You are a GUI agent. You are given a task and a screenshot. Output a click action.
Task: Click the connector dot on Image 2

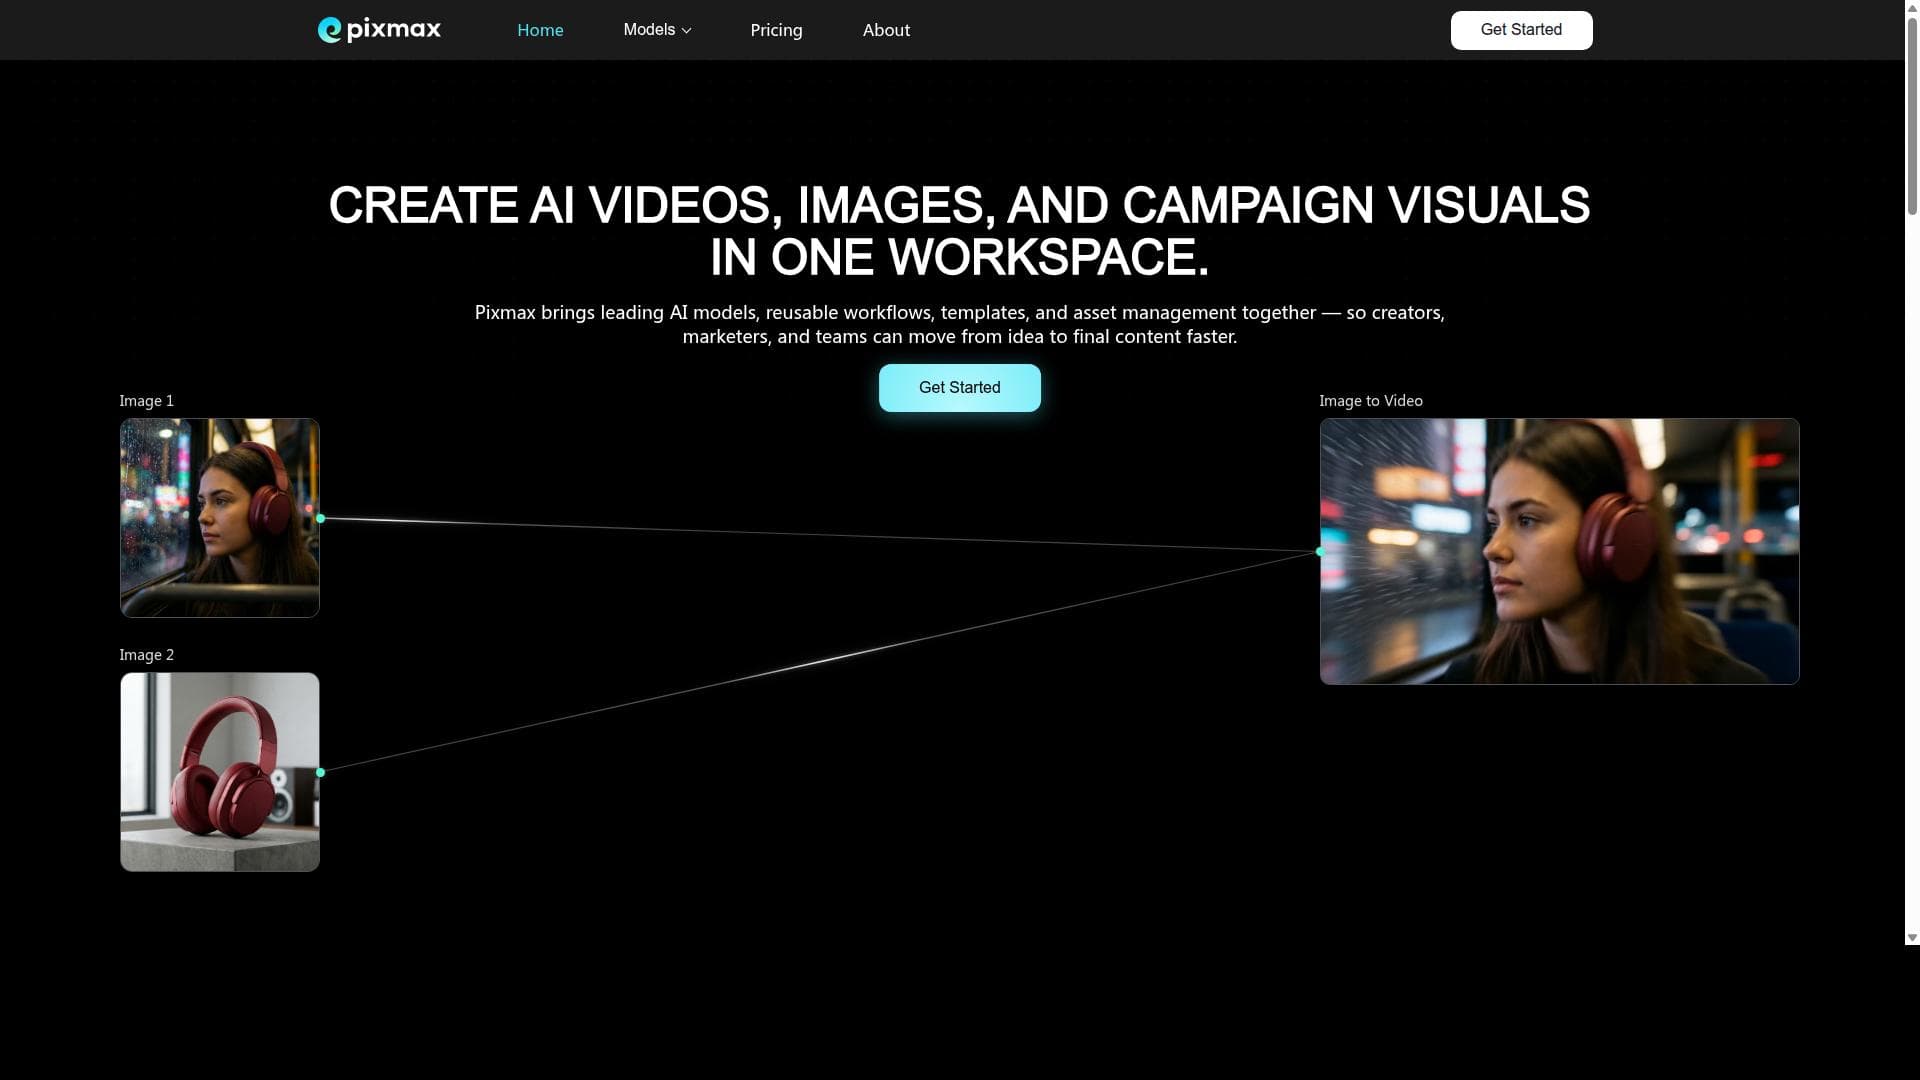[320, 772]
